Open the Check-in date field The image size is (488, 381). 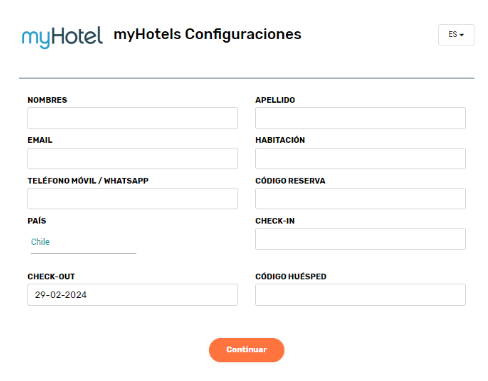coord(360,239)
